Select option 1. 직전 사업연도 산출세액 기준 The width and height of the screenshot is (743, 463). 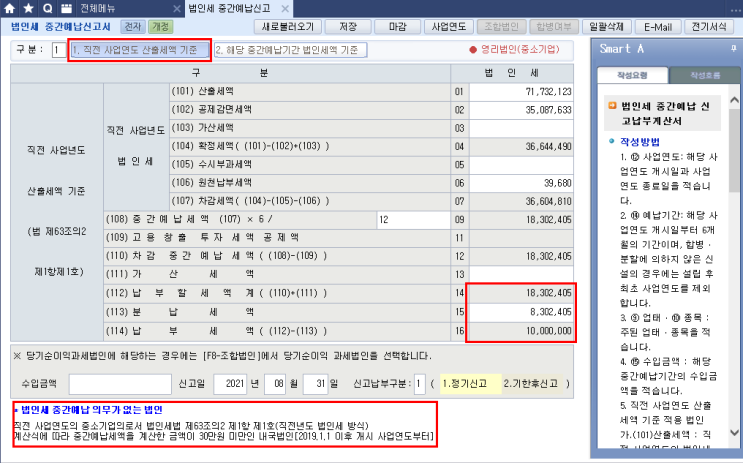tap(139, 50)
